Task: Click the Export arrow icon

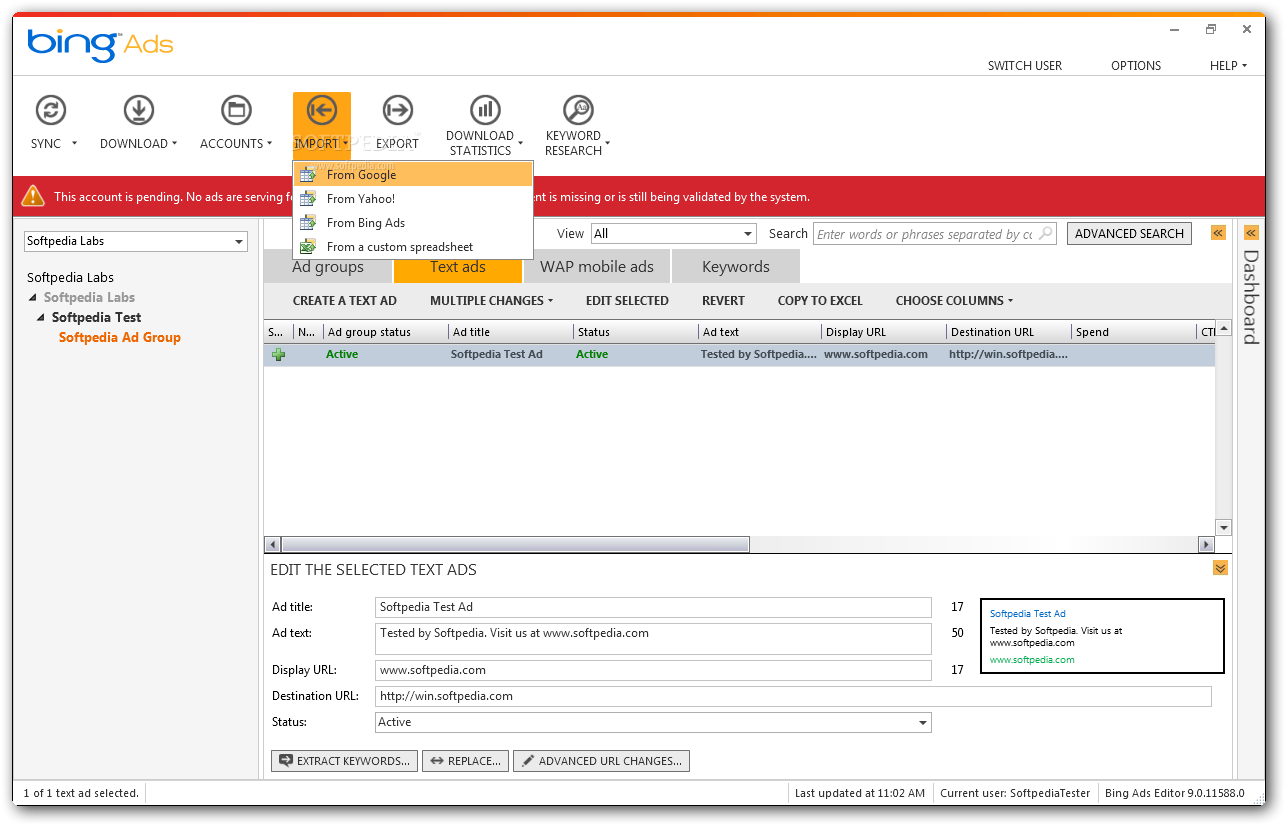Action: [398, 109]
